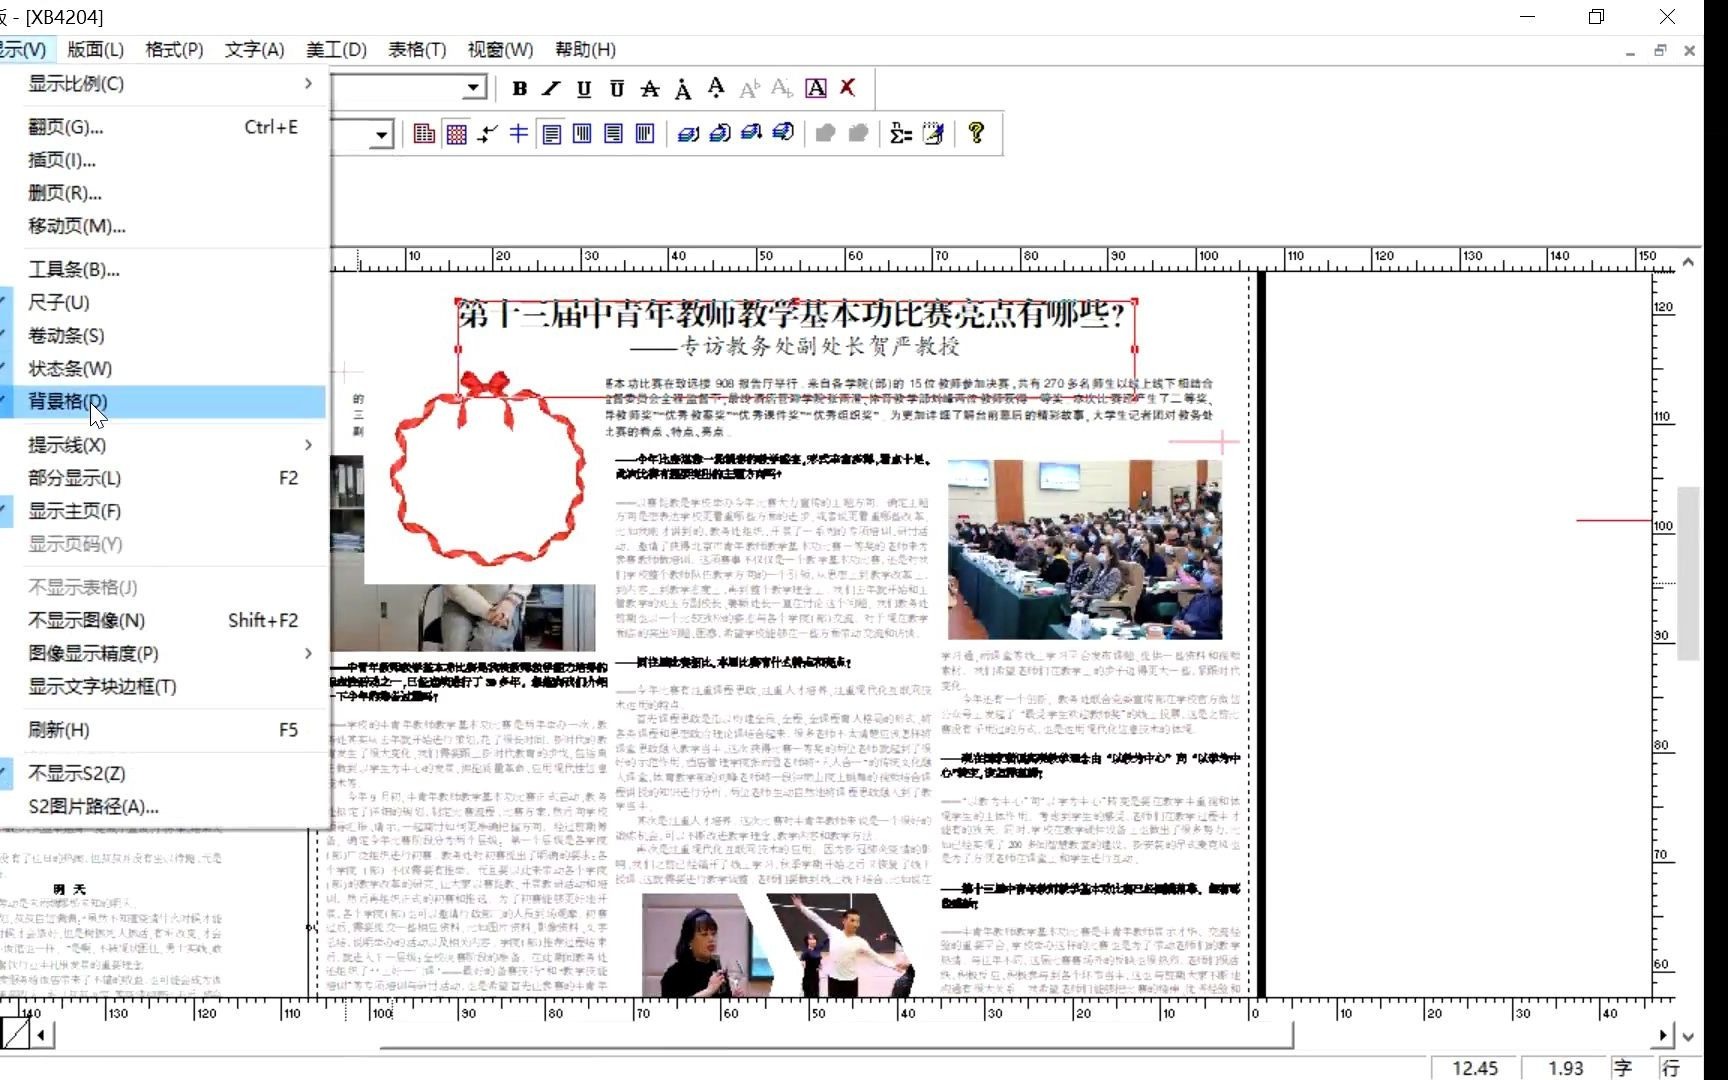
Task: Click the question mark help icon
Action: [977, 133]
